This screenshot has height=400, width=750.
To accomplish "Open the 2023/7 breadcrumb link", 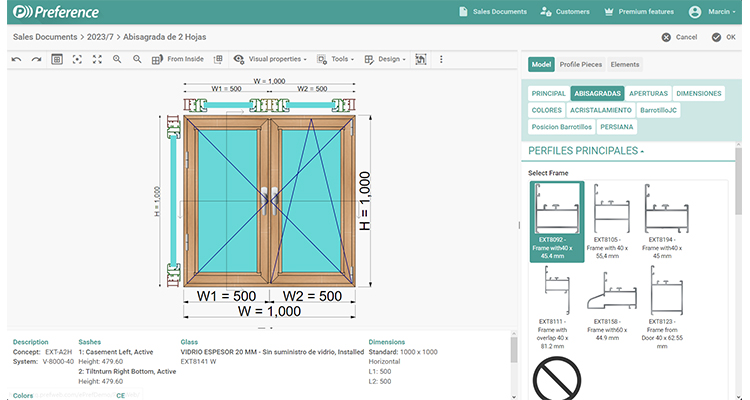I will tap(100, 37).
